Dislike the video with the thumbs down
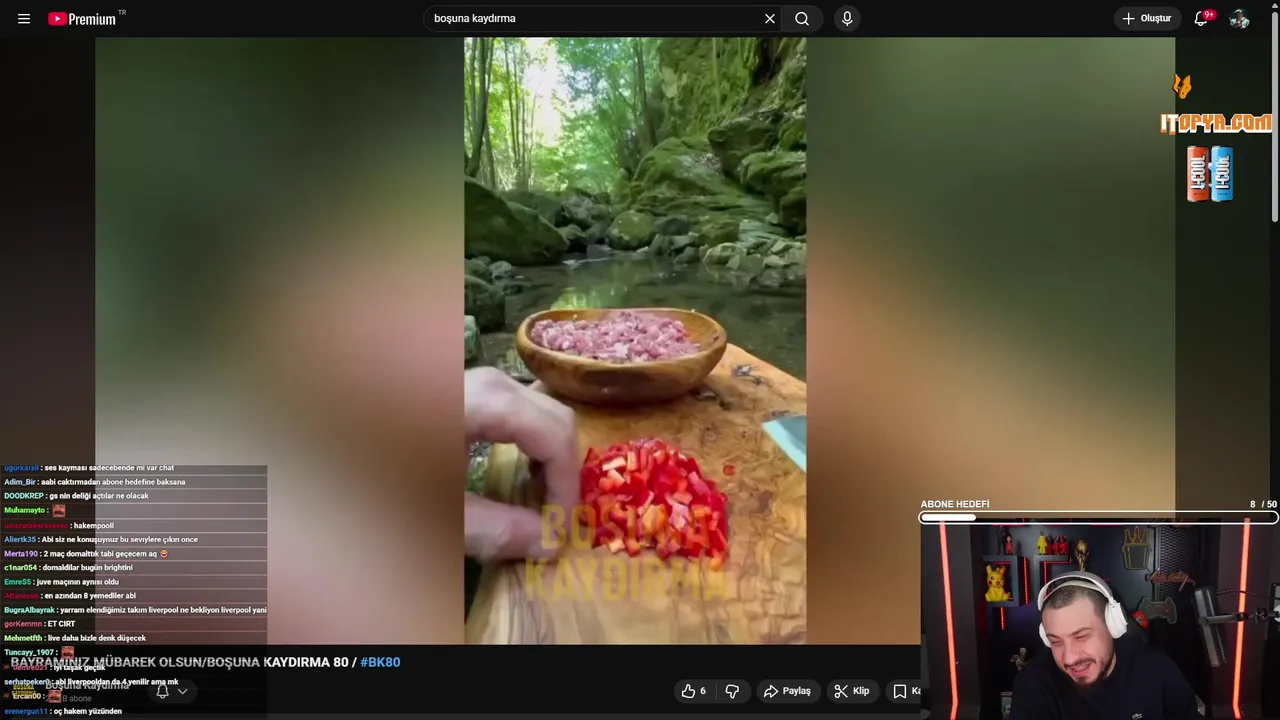 (732, 691)
